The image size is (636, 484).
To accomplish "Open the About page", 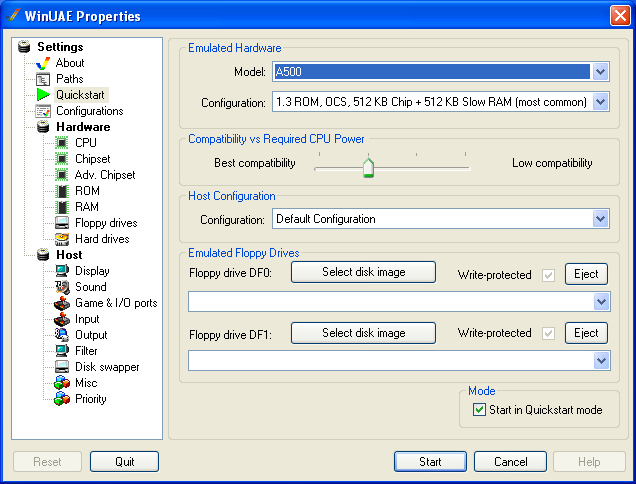I will 70,63.
